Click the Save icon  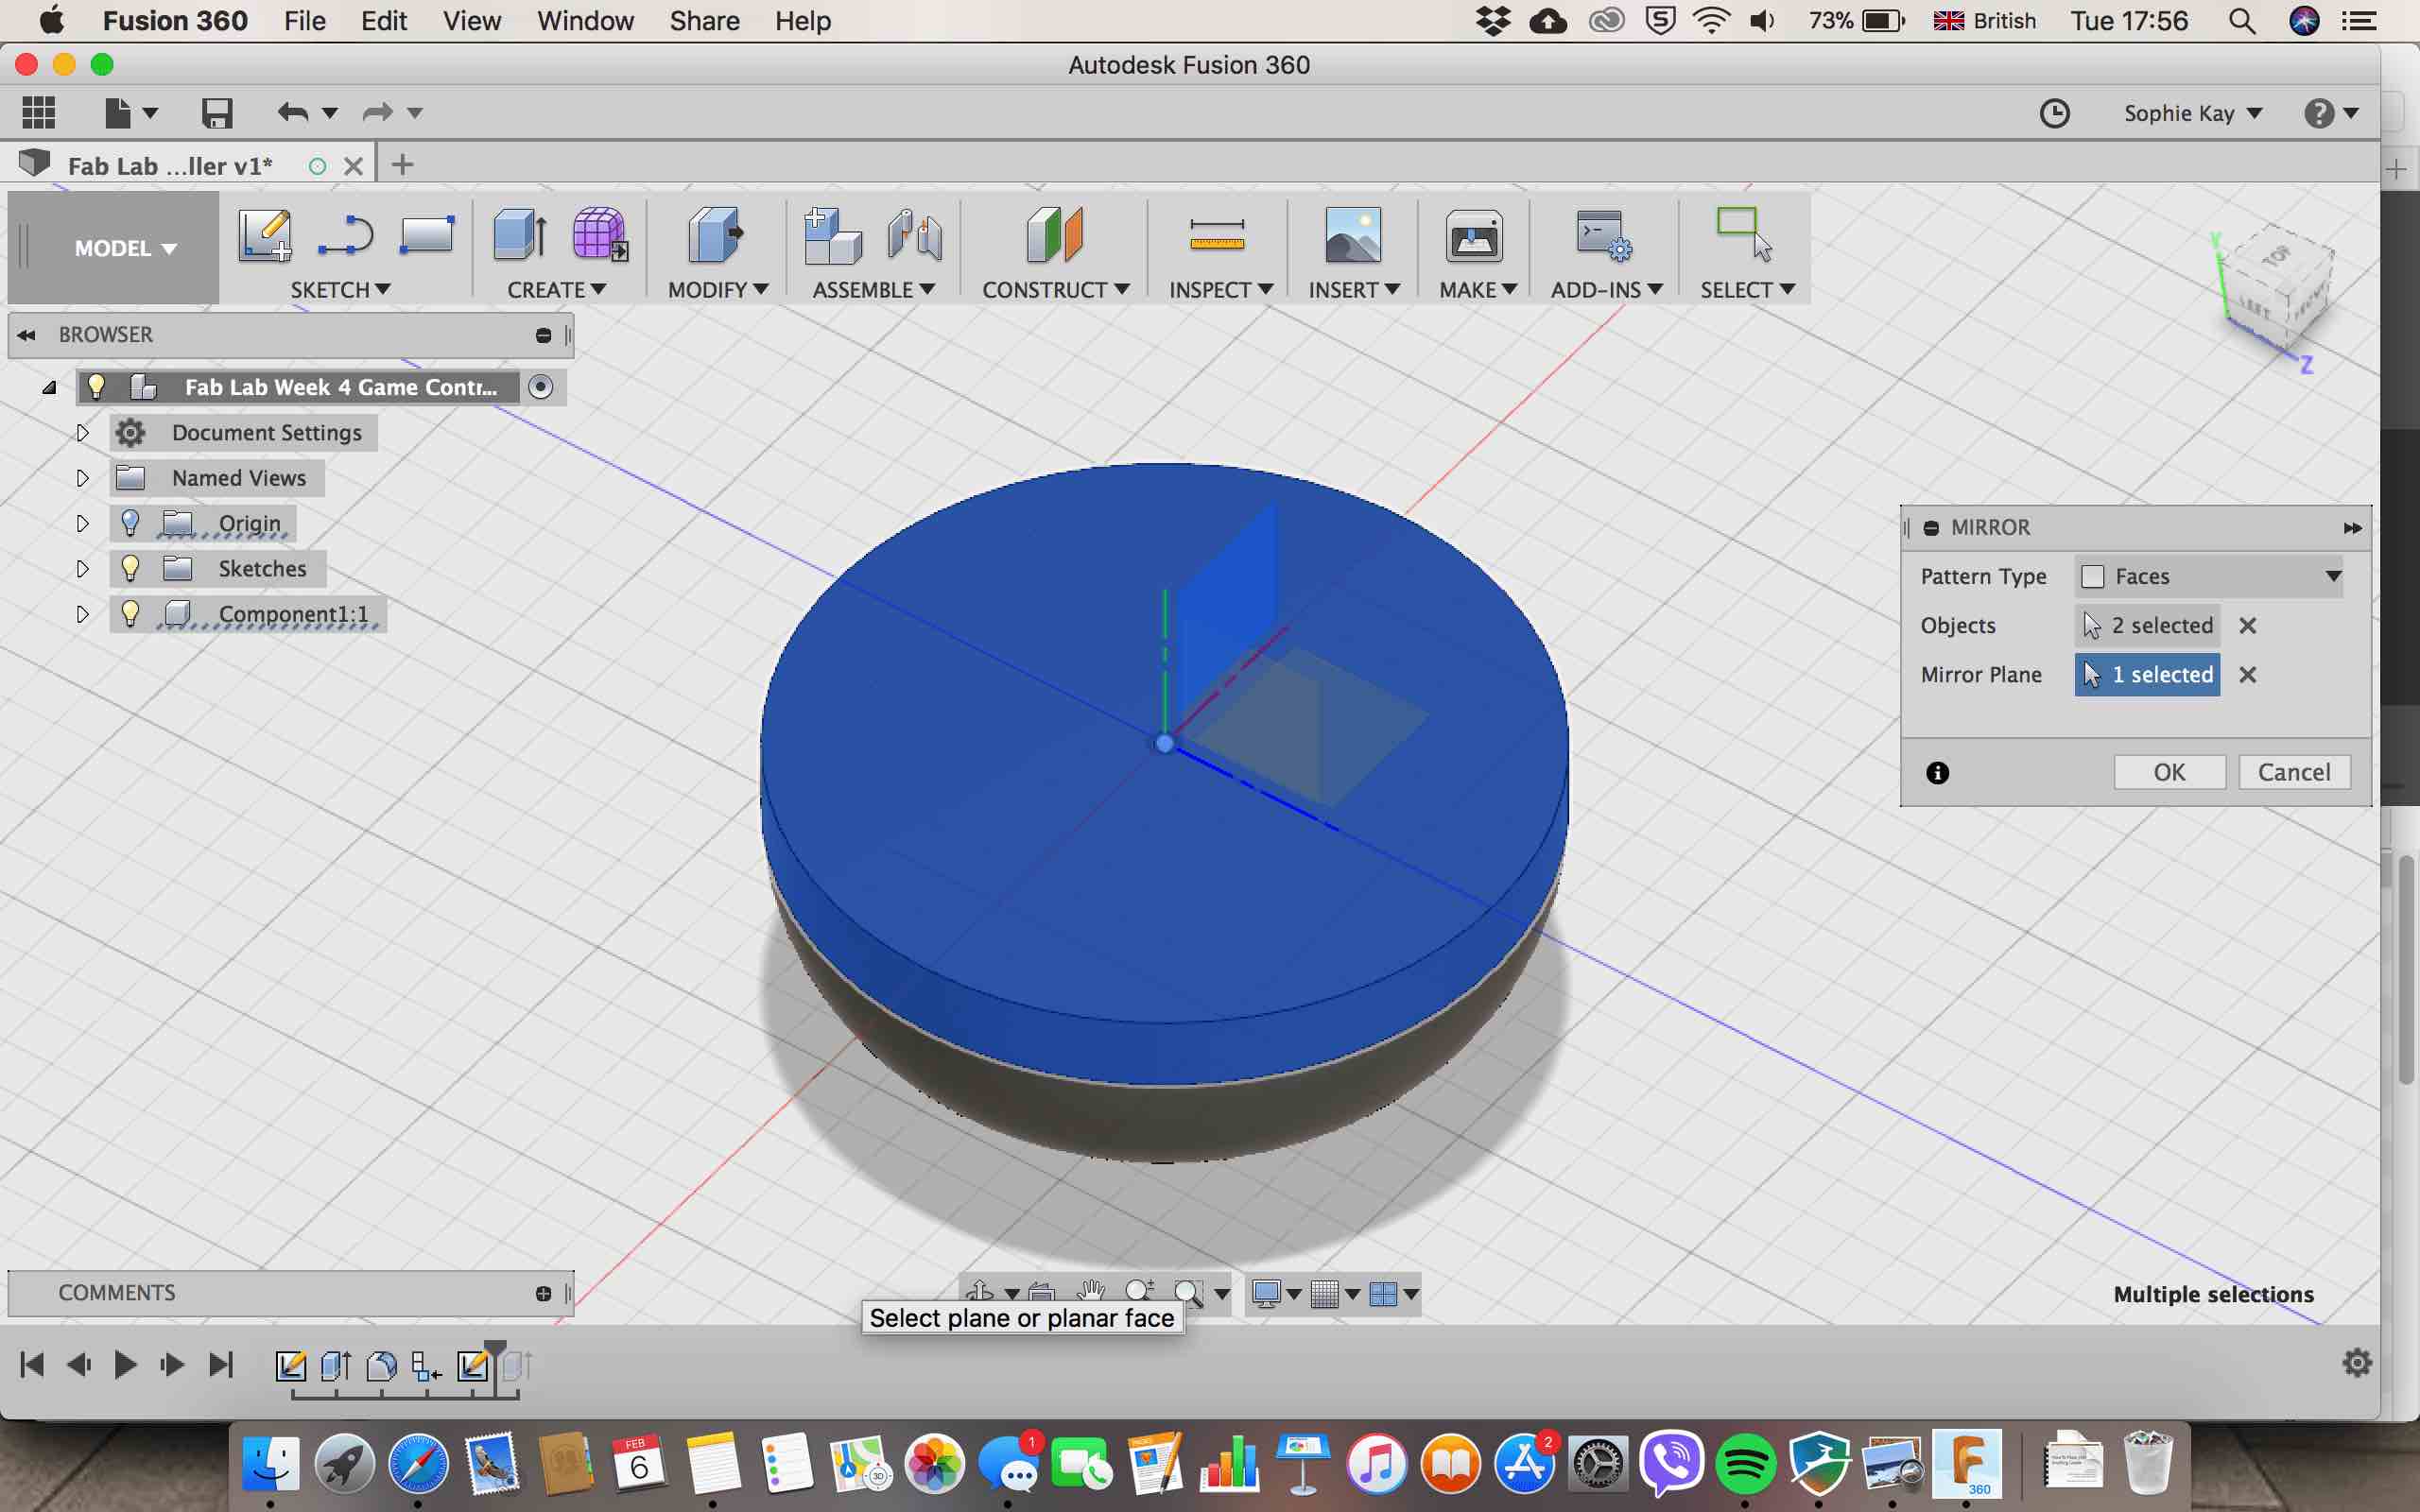click(x=216, y=113)
